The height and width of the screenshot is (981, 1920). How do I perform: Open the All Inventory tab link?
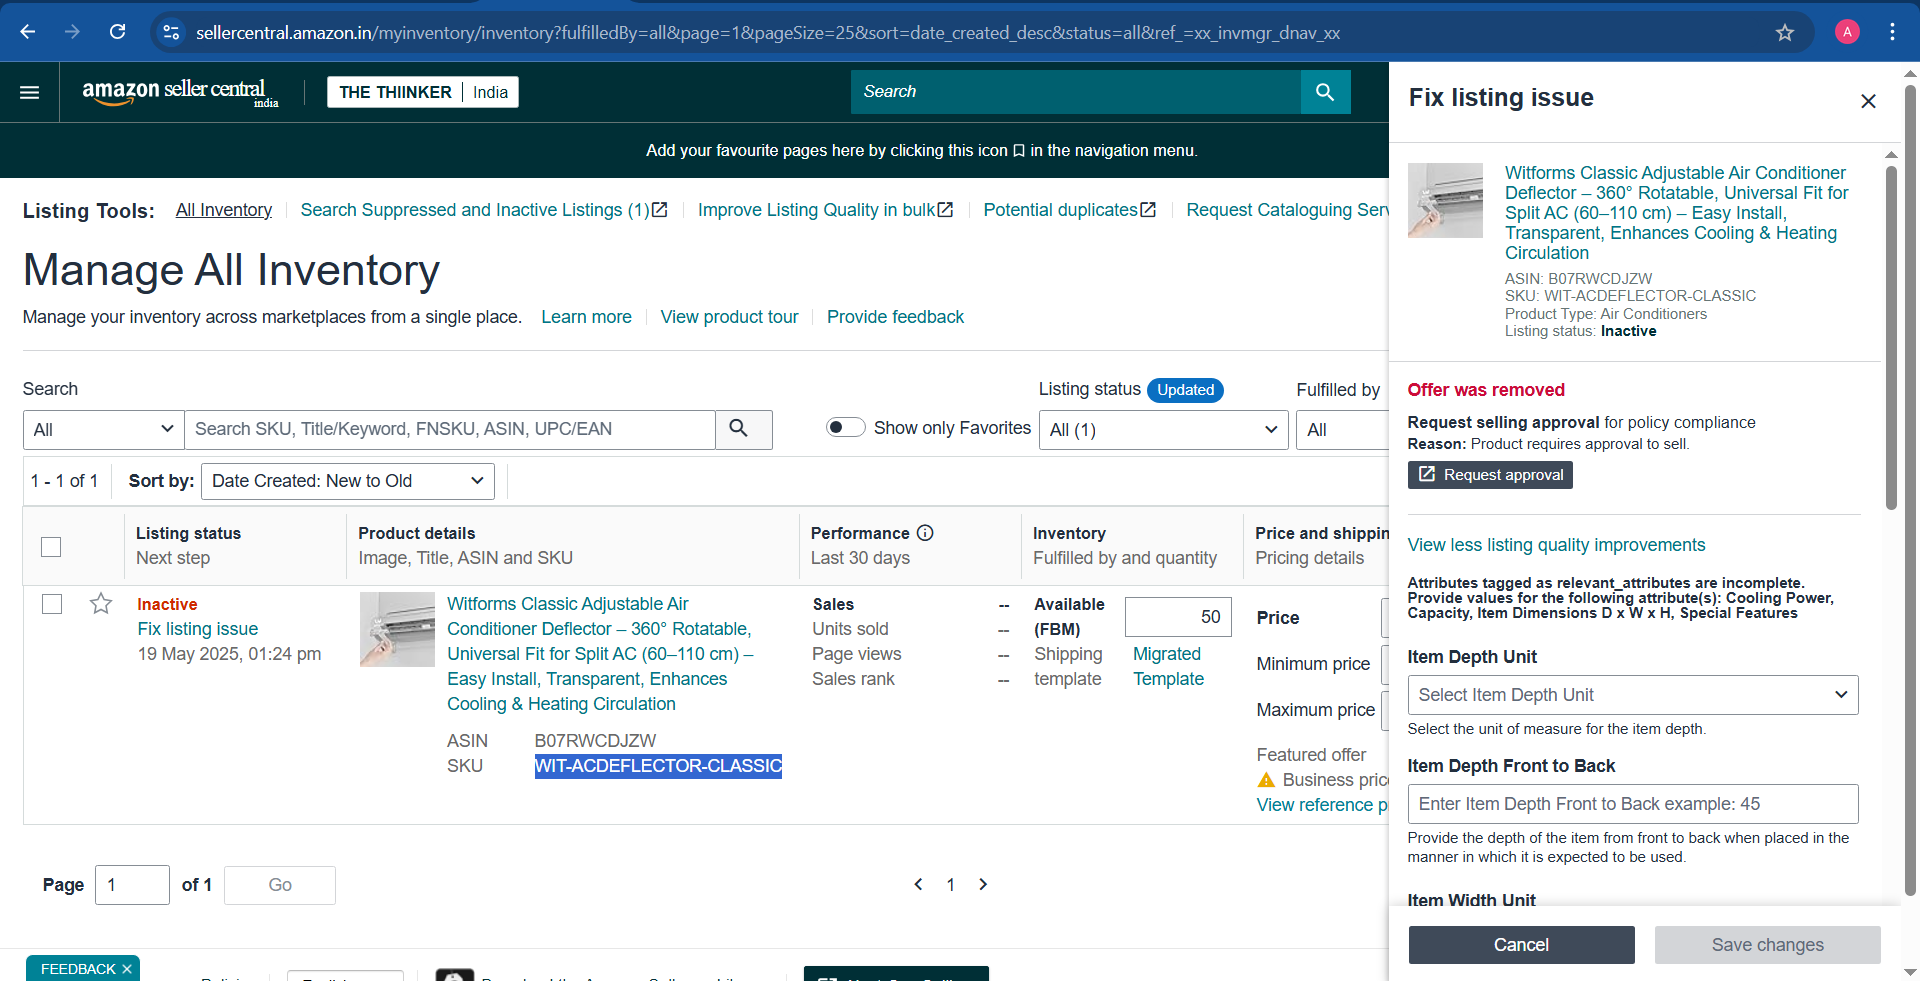point(224,210)
